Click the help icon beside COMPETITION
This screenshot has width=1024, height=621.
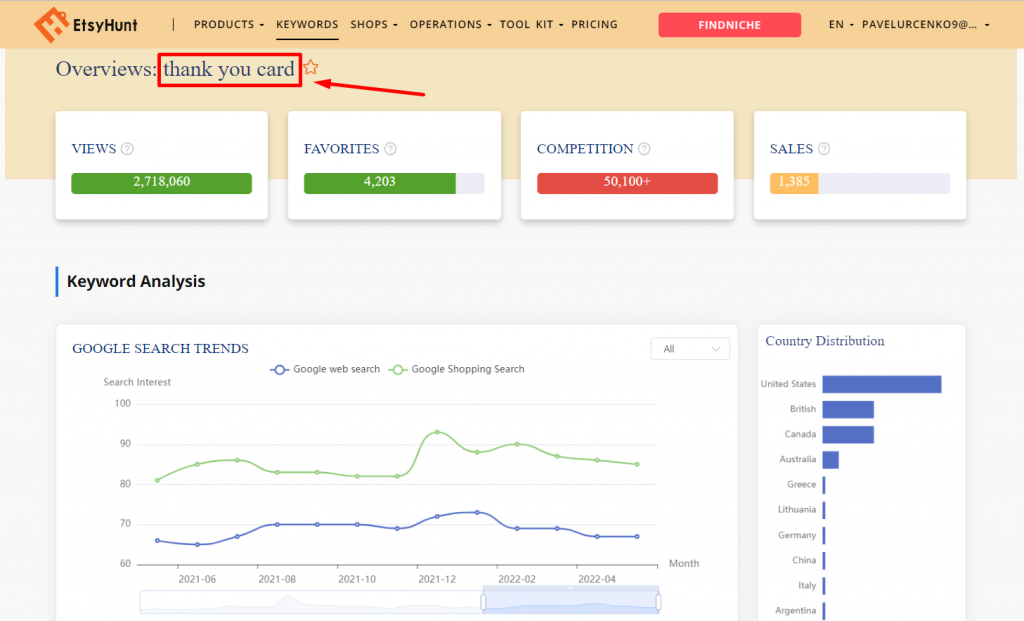[x=644, y=149]
